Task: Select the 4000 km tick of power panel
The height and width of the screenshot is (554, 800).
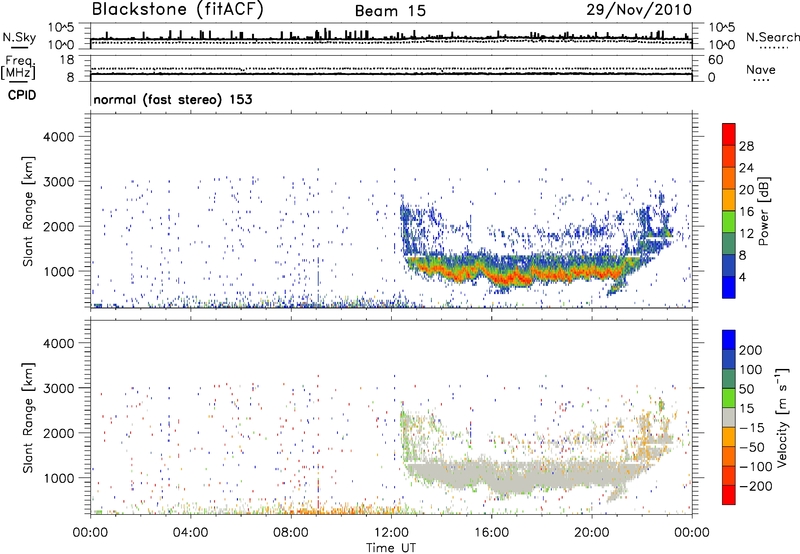Action: (59, 137)
